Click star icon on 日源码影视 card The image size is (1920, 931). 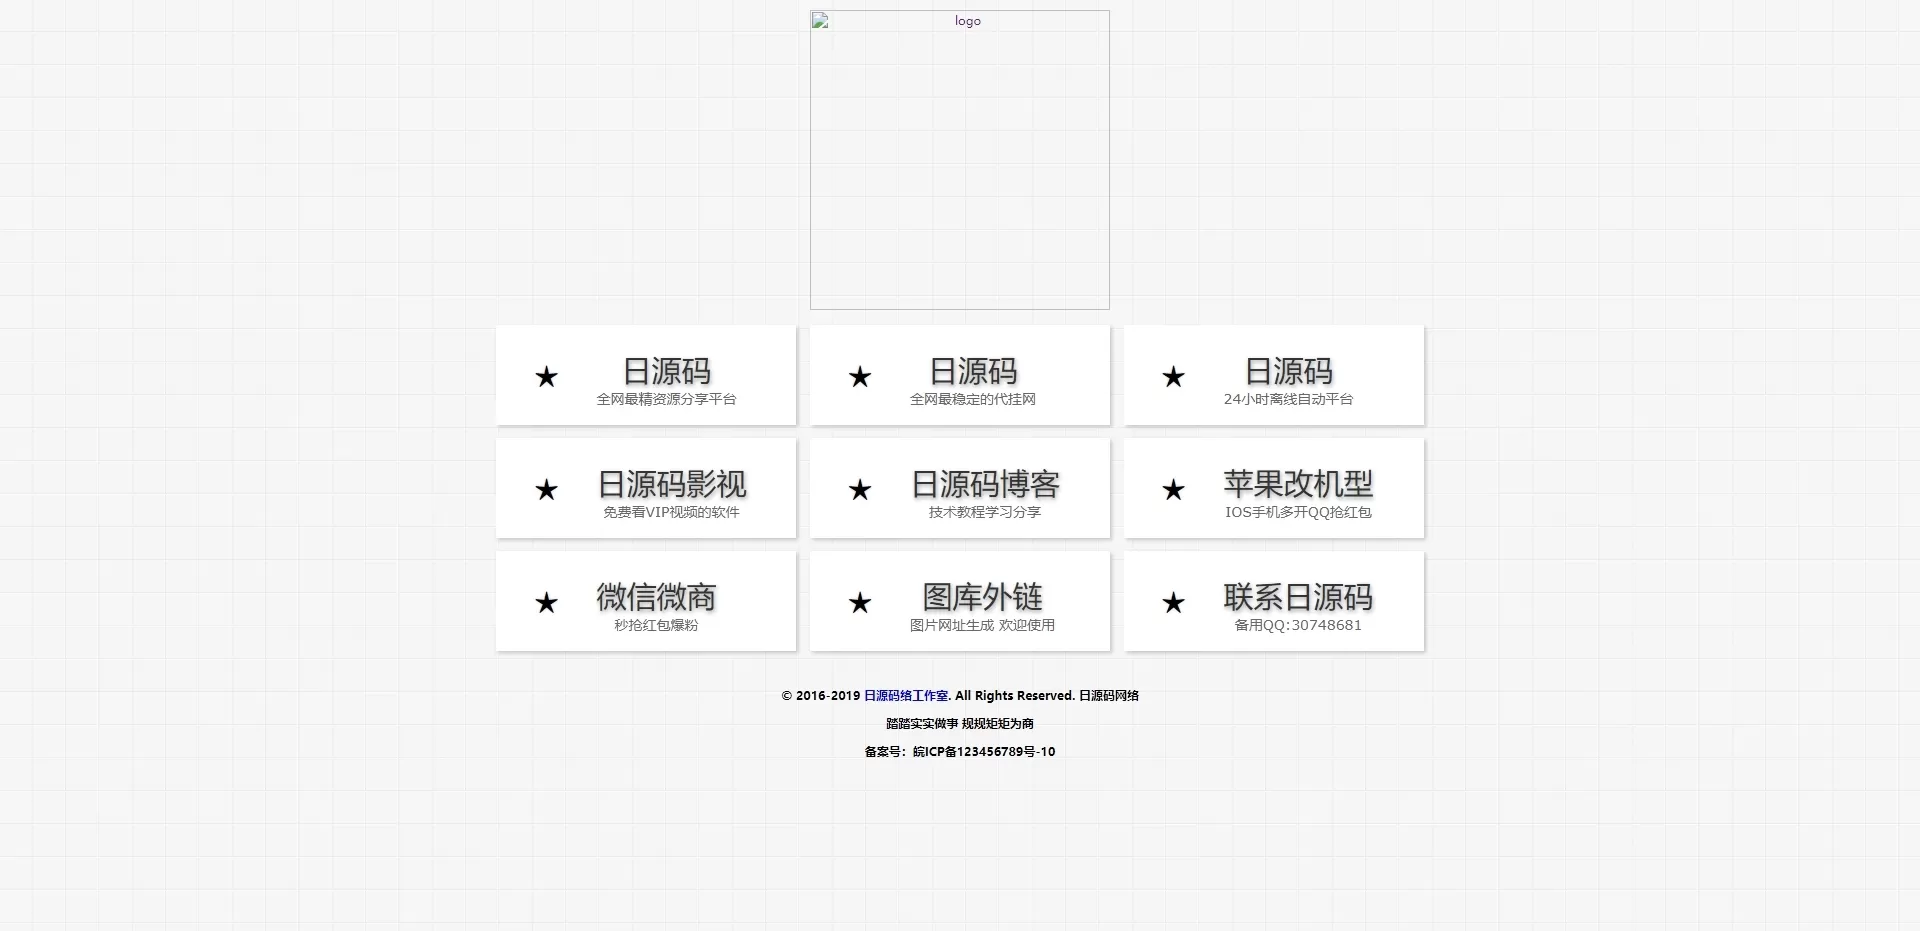546,490
